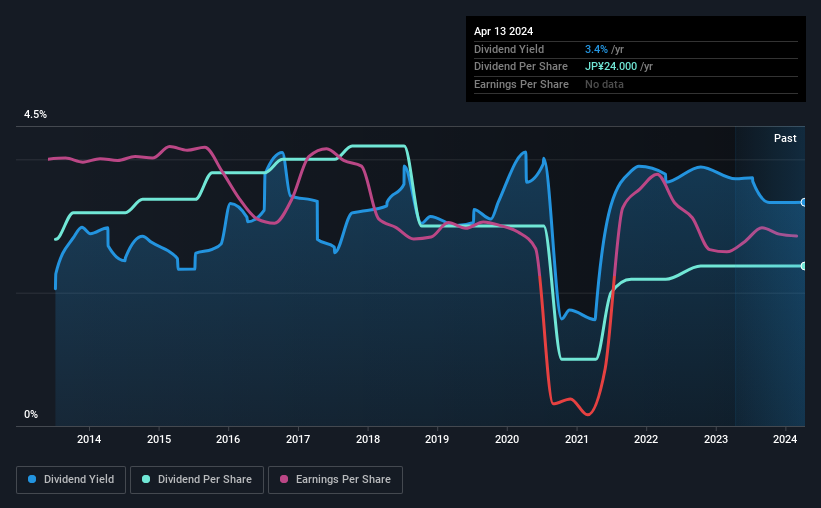Toggle the Dividend Per Share legend button
The width and height of the screenshot is (821, 508).
coord(197,480)
